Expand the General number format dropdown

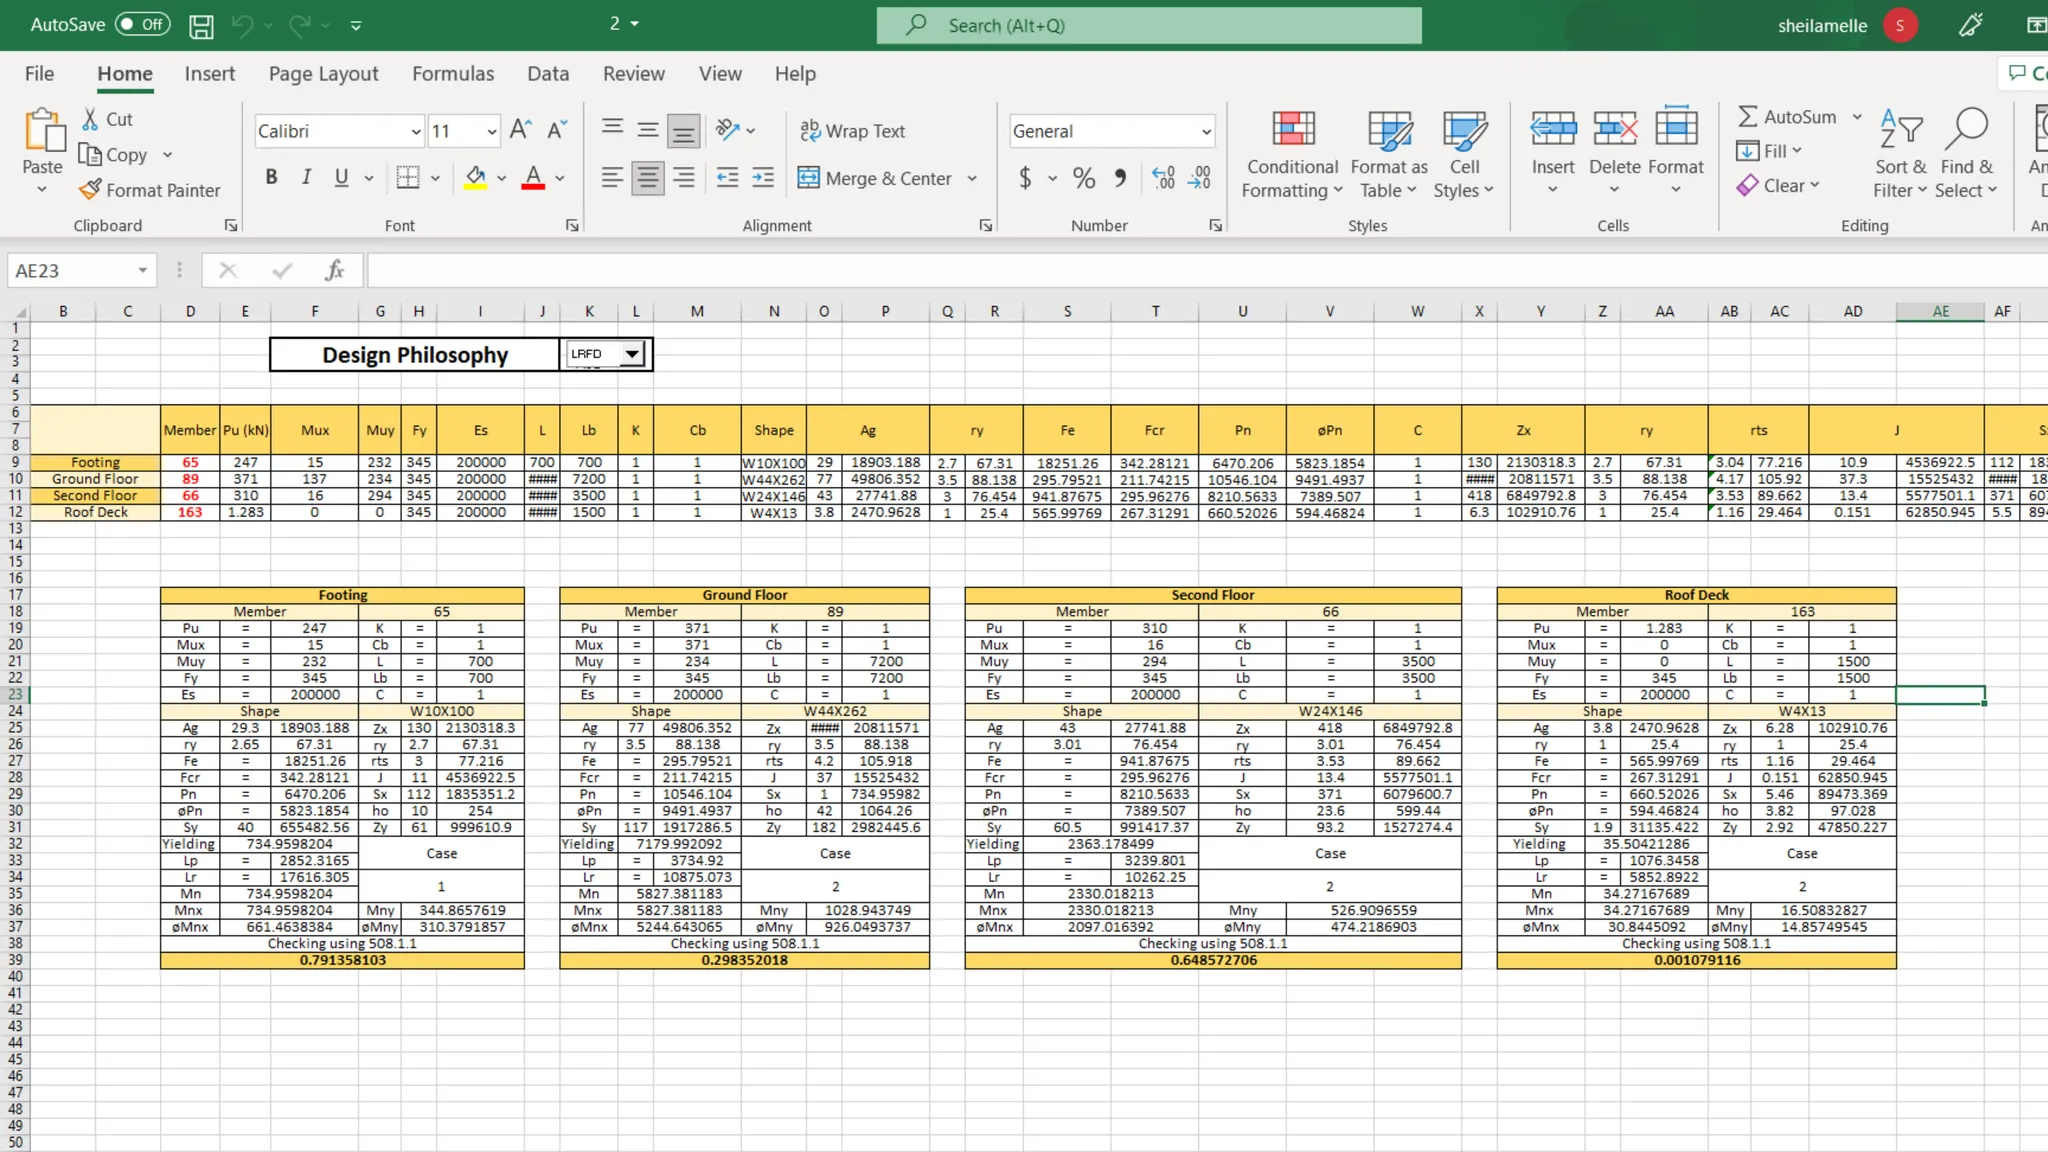coord(1206,132)
